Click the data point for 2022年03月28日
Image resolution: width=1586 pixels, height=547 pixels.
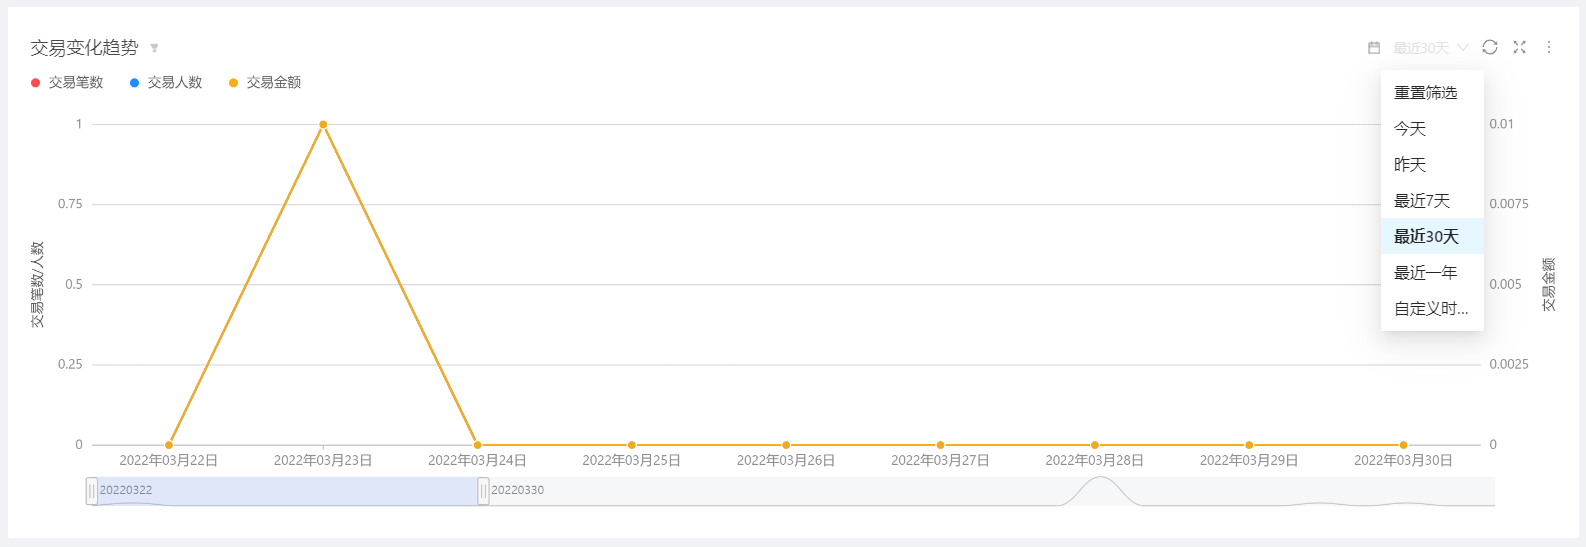1095,445
